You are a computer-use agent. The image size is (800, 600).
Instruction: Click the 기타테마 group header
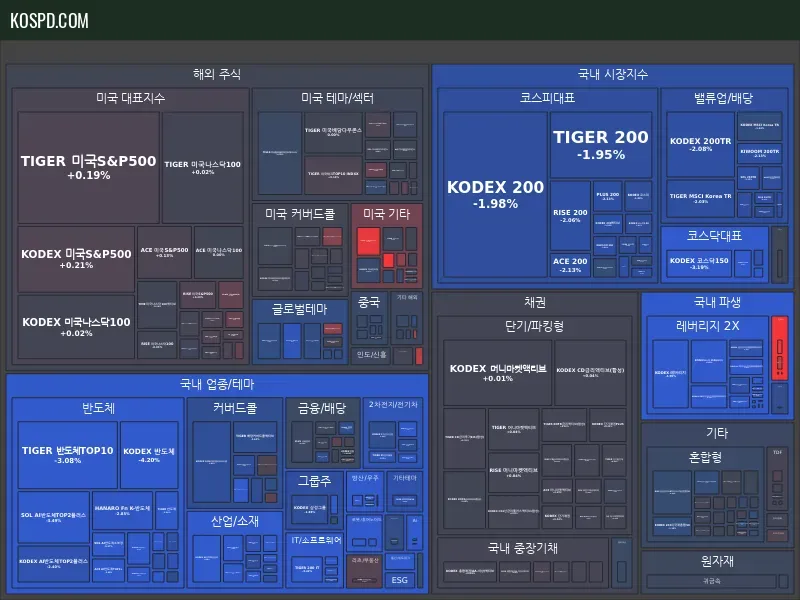pos(405,478)
